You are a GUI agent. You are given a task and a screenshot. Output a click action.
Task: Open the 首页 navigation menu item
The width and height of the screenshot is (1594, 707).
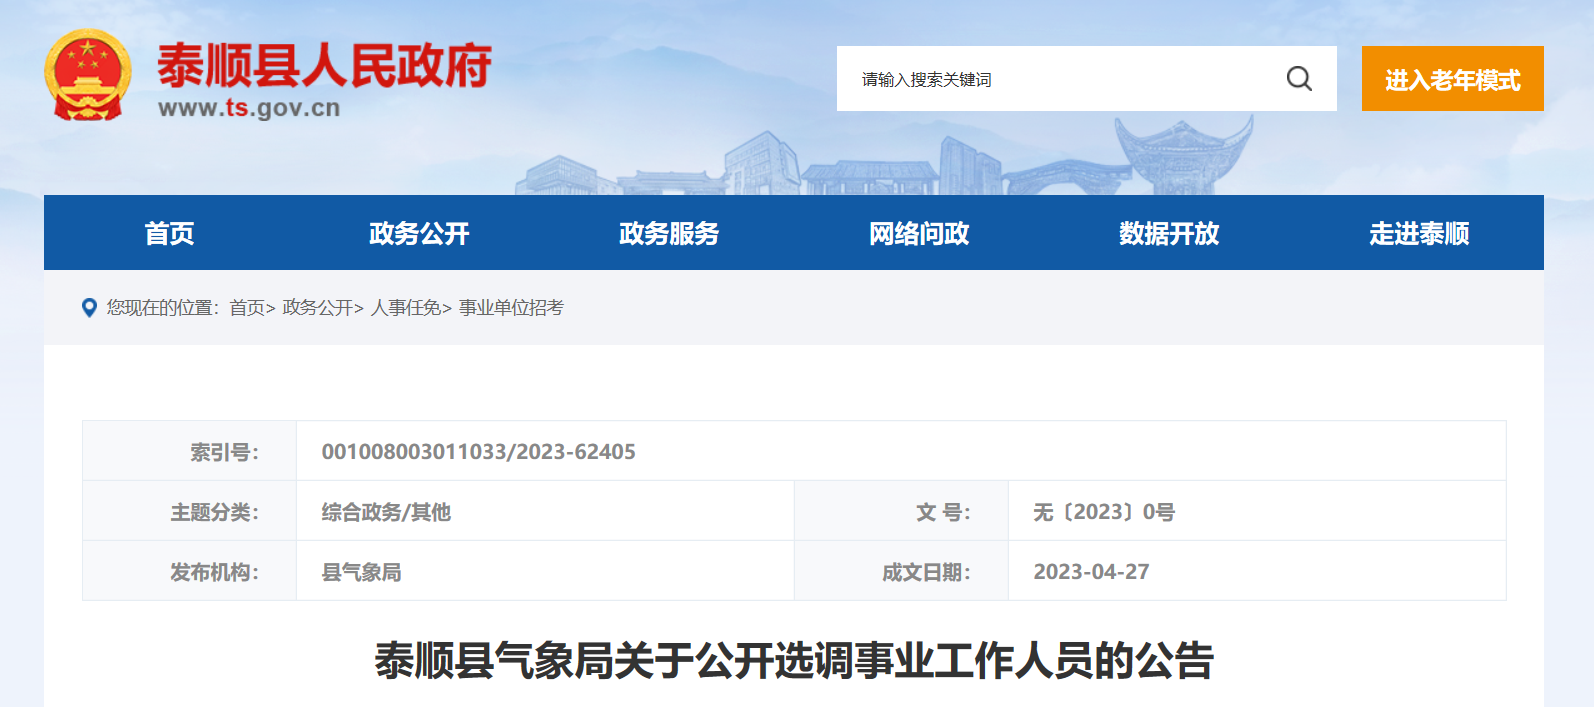click(x=169, y=233)
